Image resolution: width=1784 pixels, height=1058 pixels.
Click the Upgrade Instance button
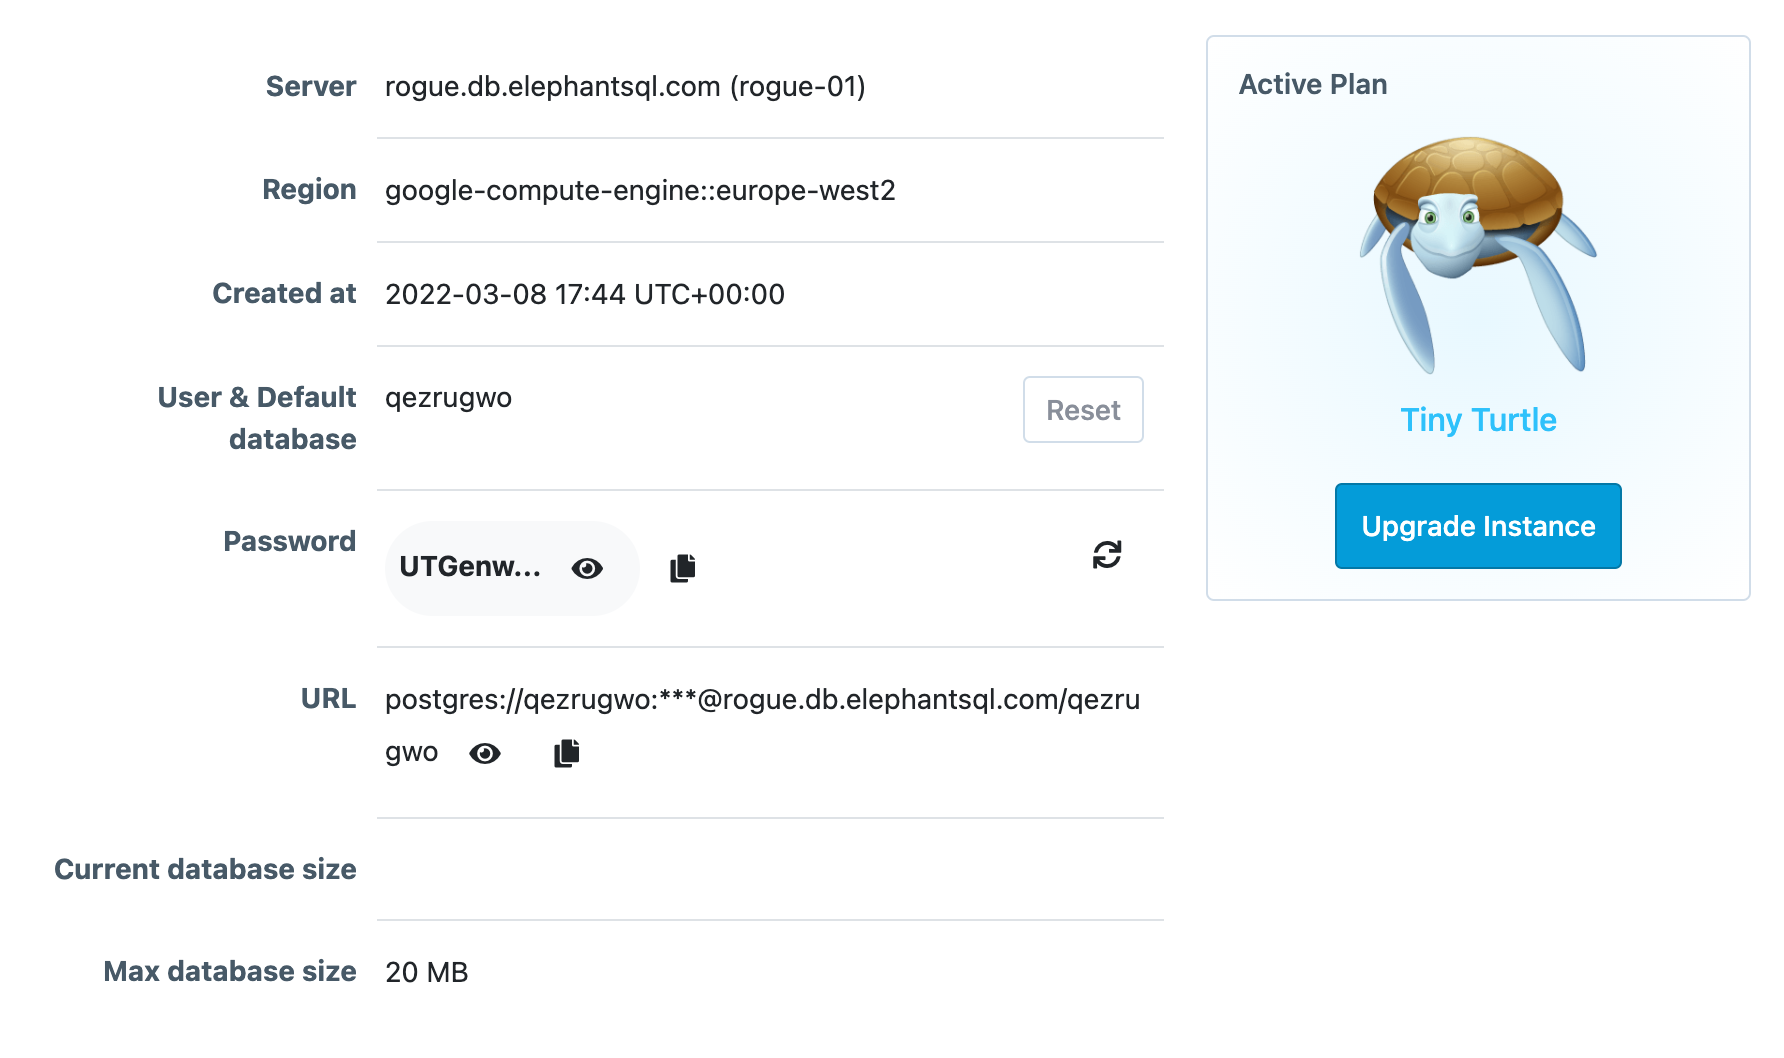click(x=1478, y=526)
